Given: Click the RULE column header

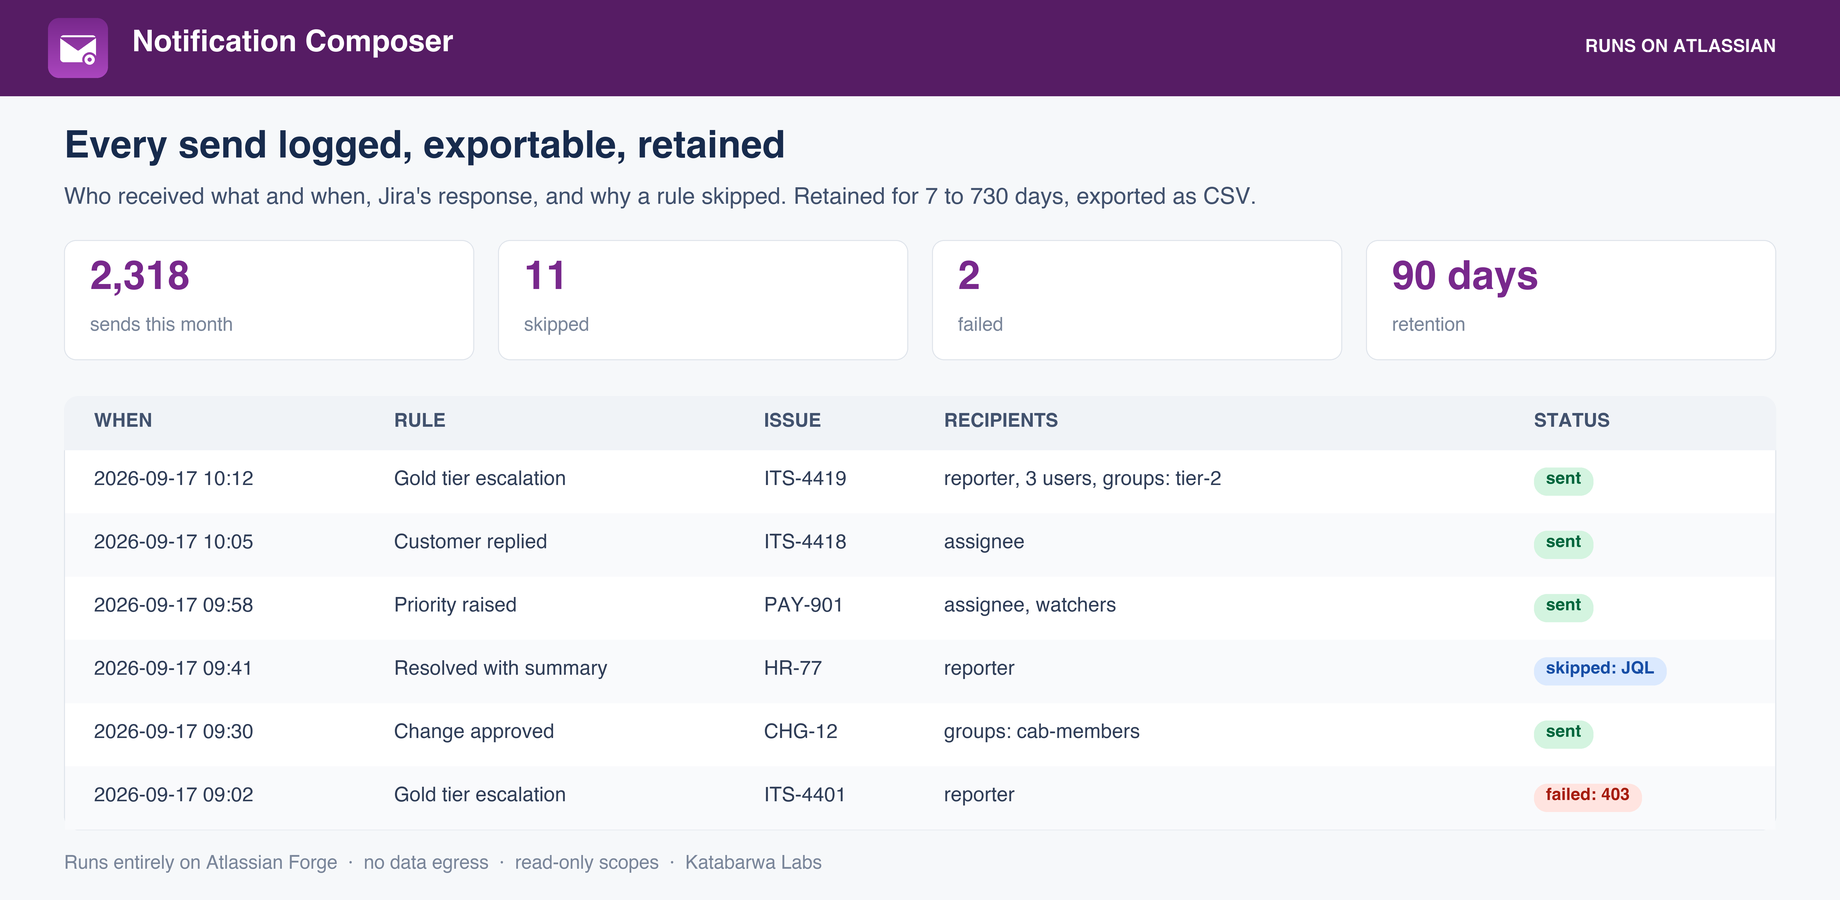Looking at the screenshot, I should (x=420, y=421).
